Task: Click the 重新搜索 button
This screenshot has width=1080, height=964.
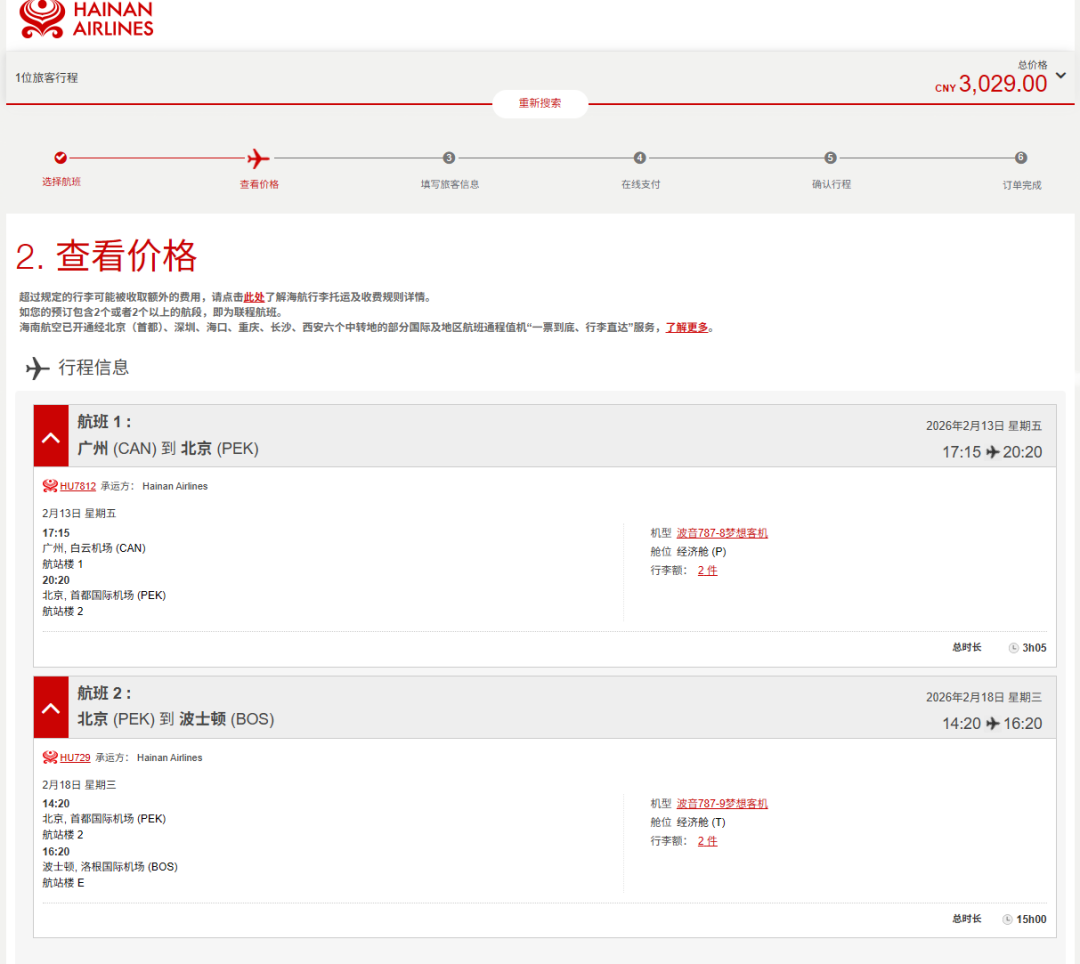Action: click(540, 103)
